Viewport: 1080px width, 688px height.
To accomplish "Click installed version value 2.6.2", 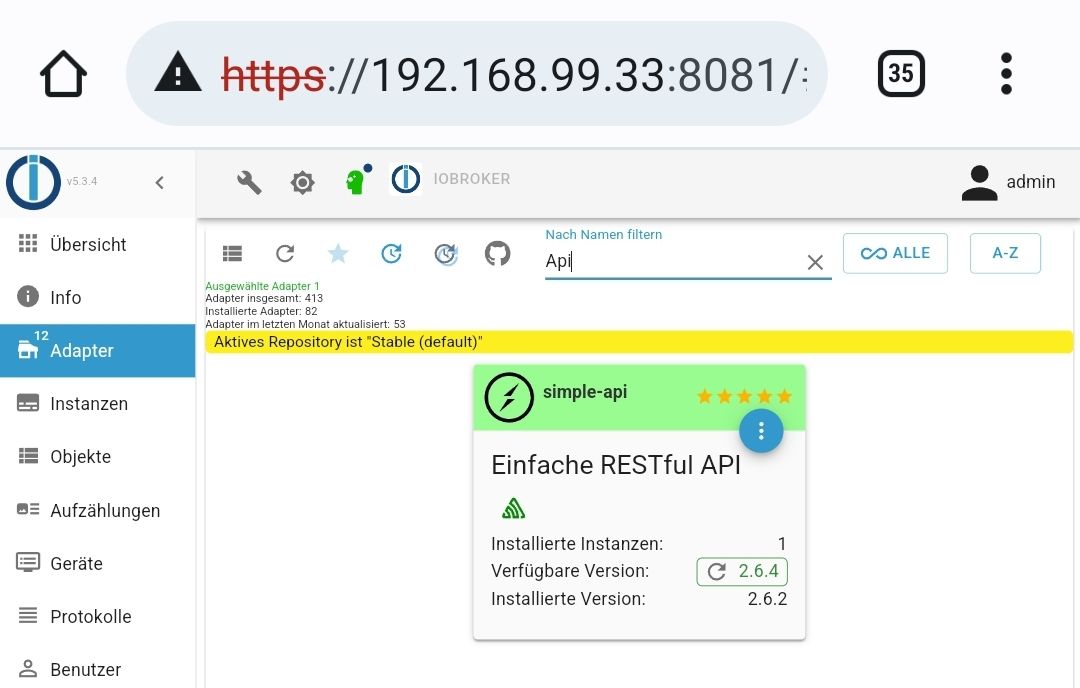I will tap(767, 598).
